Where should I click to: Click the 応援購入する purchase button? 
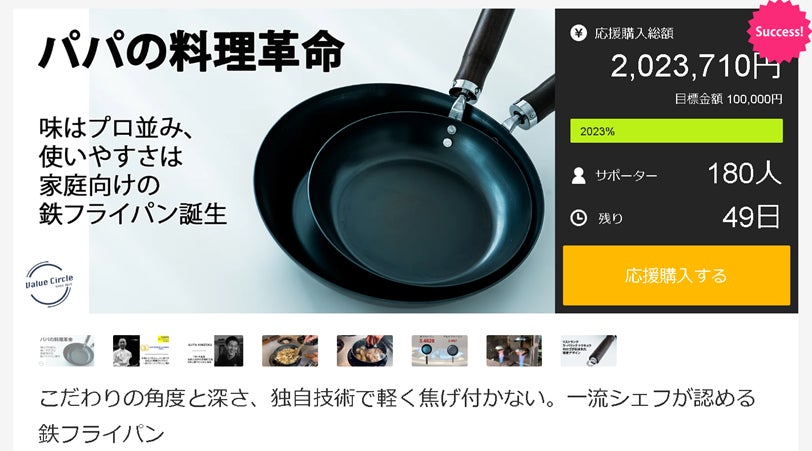tap(676, 275)
